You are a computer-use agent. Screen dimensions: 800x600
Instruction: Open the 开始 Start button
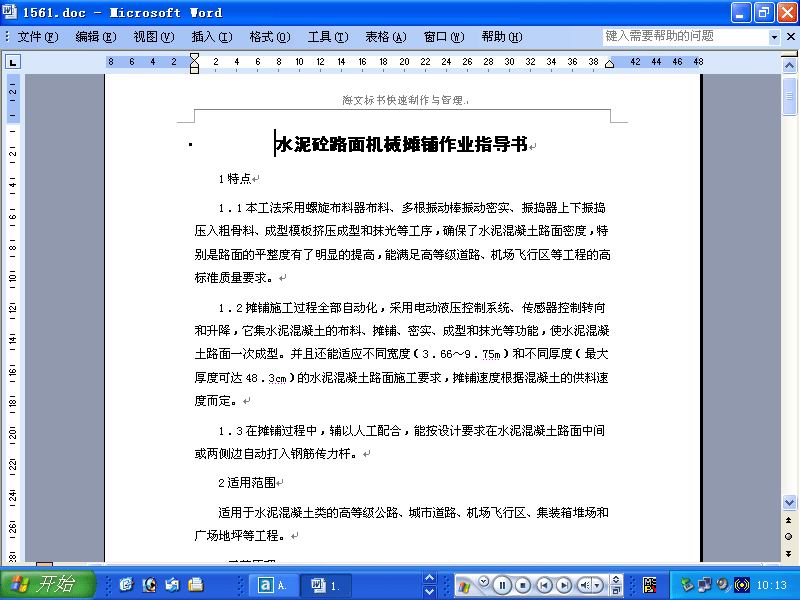[x=48, y=584]
